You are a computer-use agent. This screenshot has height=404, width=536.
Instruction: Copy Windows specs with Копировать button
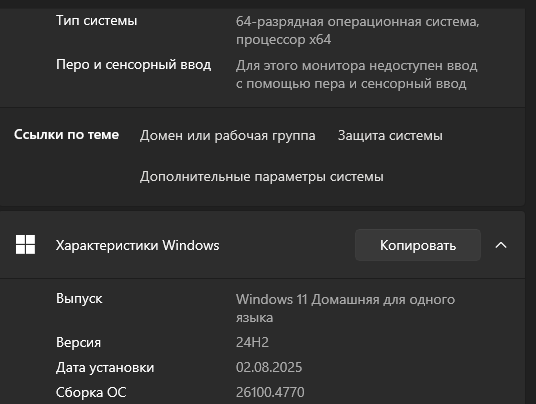coord(418,245)
